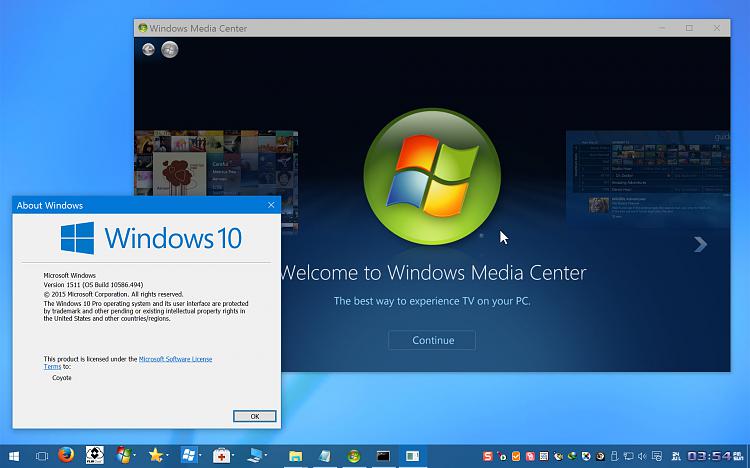This screenshot has height=468, width=750.
Task: Click the green play-arrow tray icon
Action: [502, 457]
